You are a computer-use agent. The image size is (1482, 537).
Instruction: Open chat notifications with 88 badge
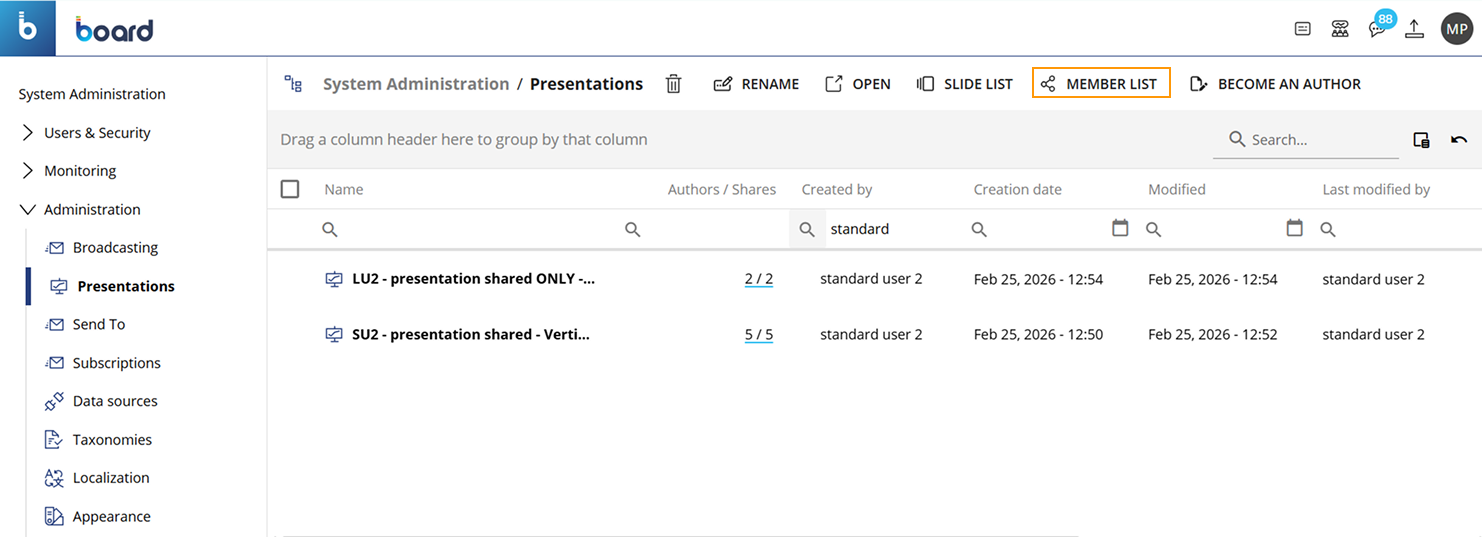[x=1380, y=25]
